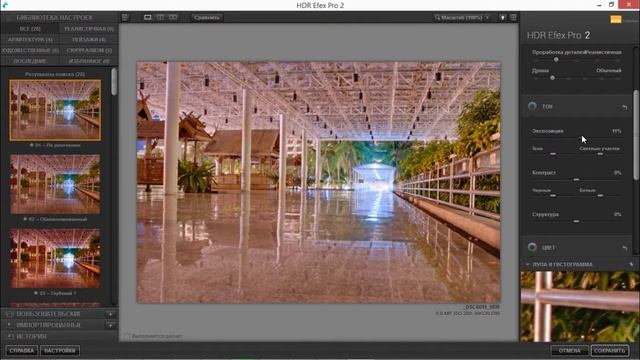Import a preset with the ИМПОРТИРОВАННЫЕ plus icon

(x=110, y=325)
